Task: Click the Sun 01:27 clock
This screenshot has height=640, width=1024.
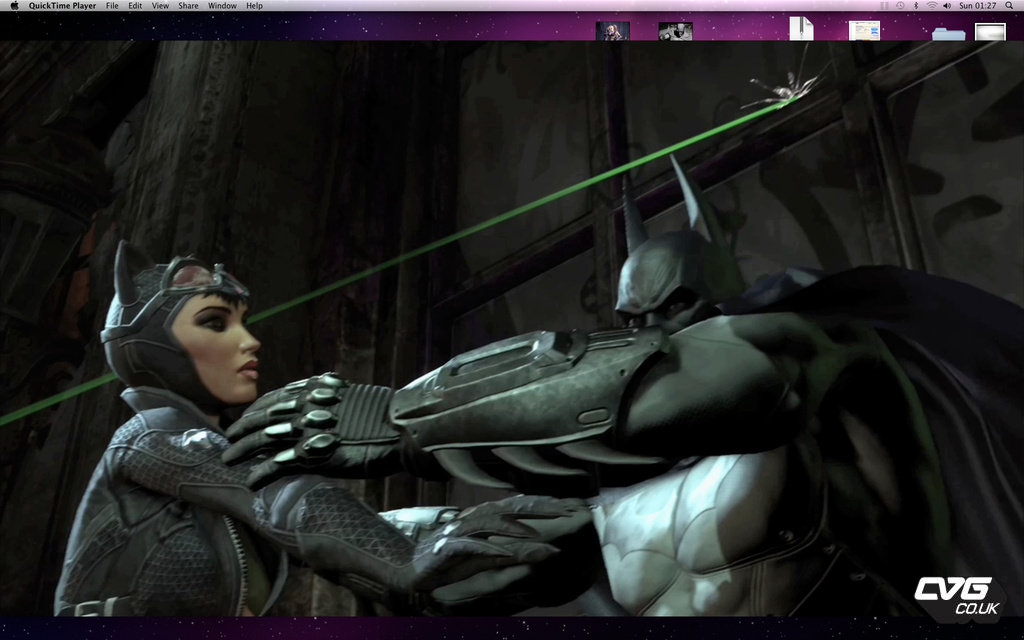Action: pyautogui.click(x=978, y=6)
